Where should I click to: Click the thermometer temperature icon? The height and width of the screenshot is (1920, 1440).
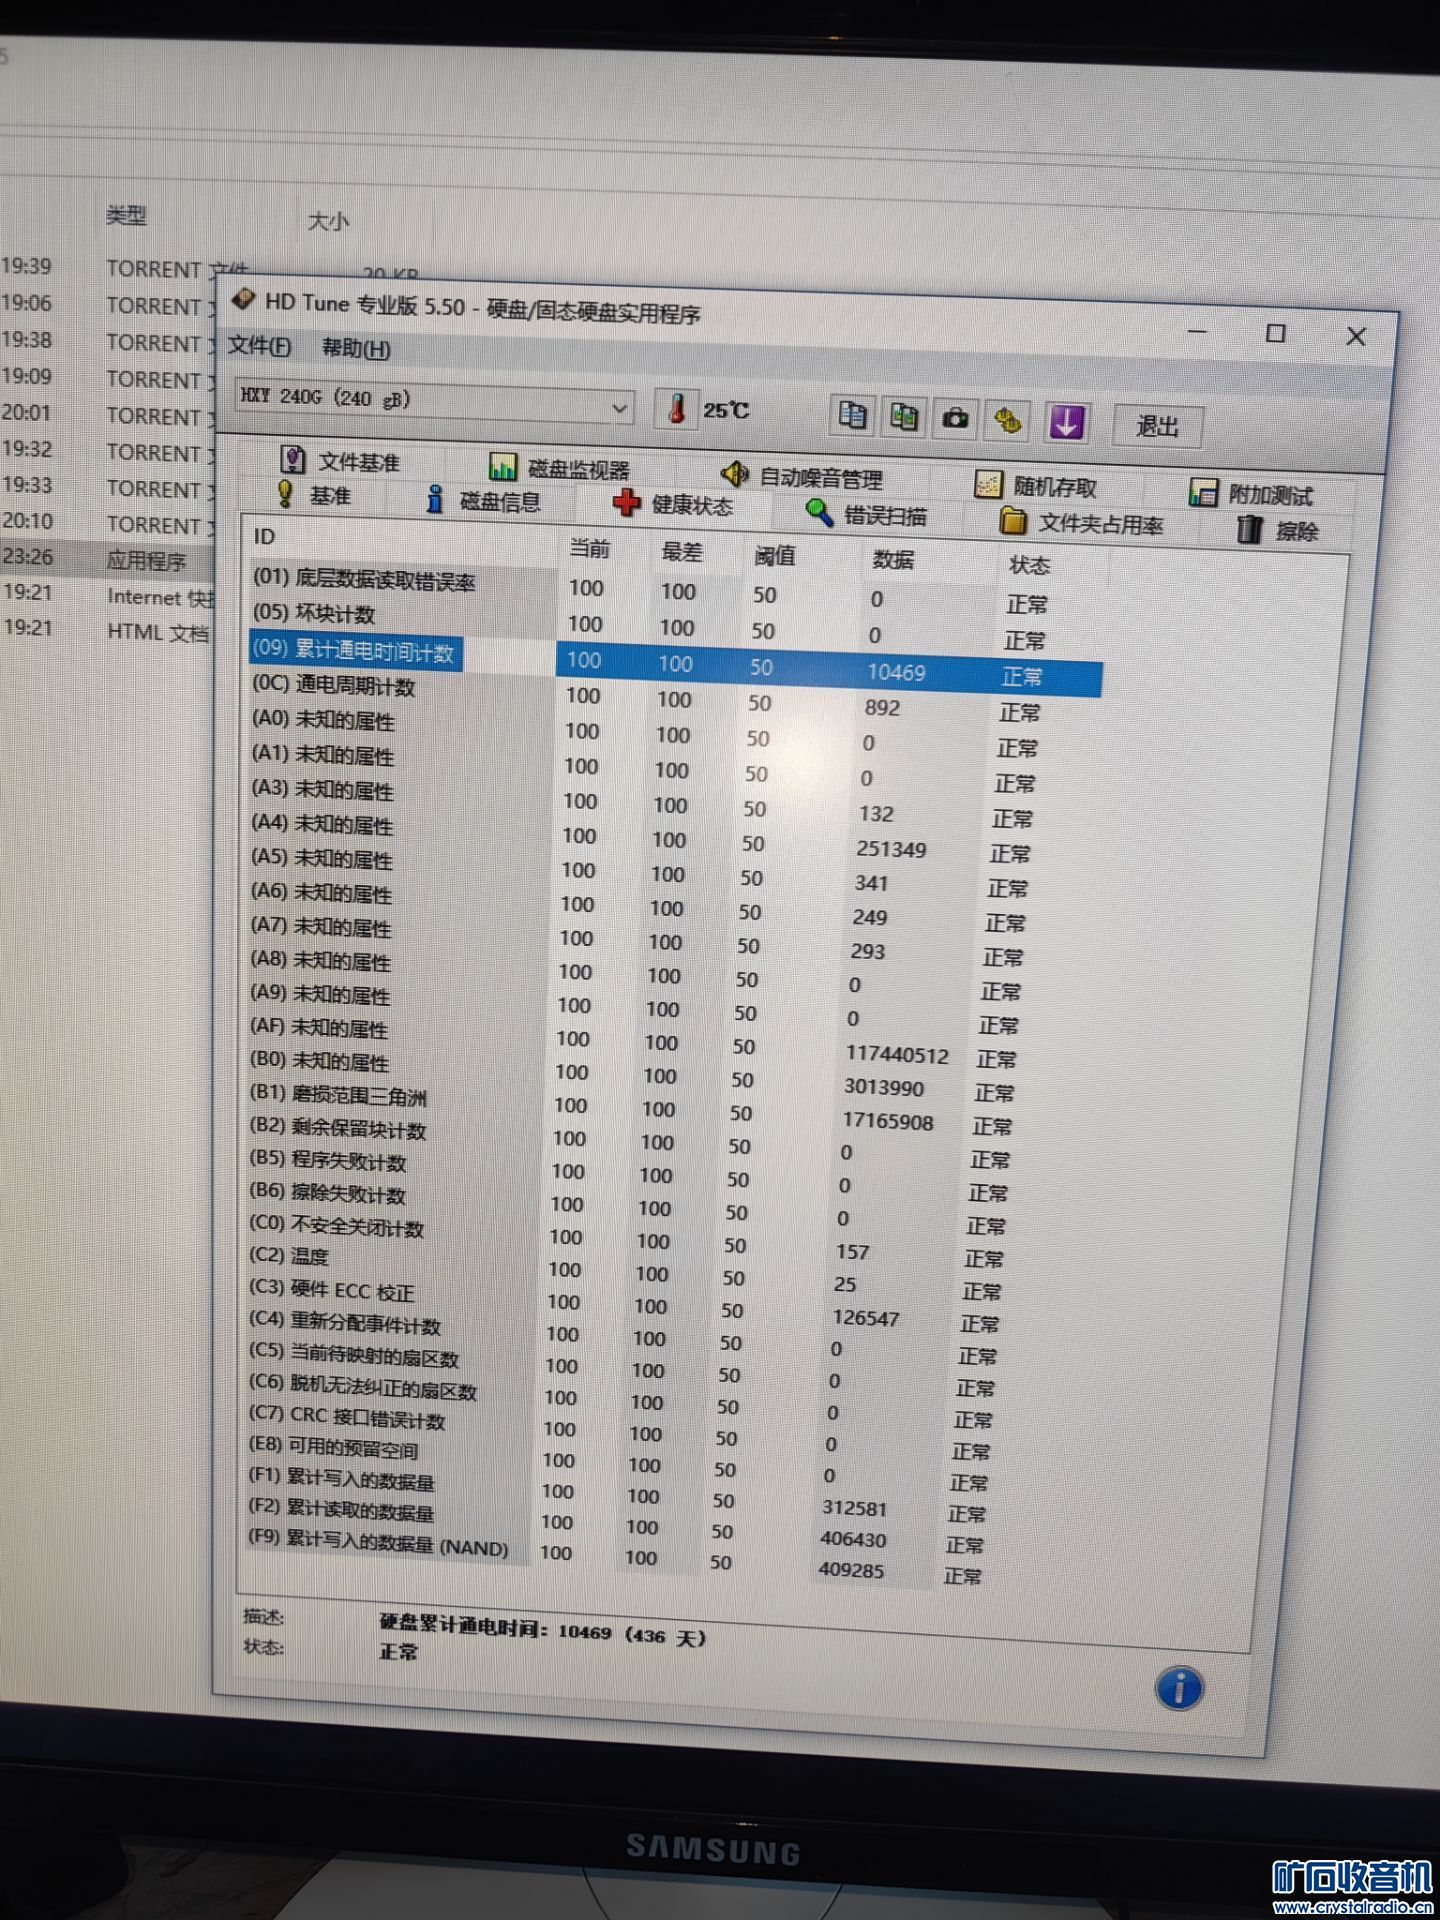tap(677, 408)
